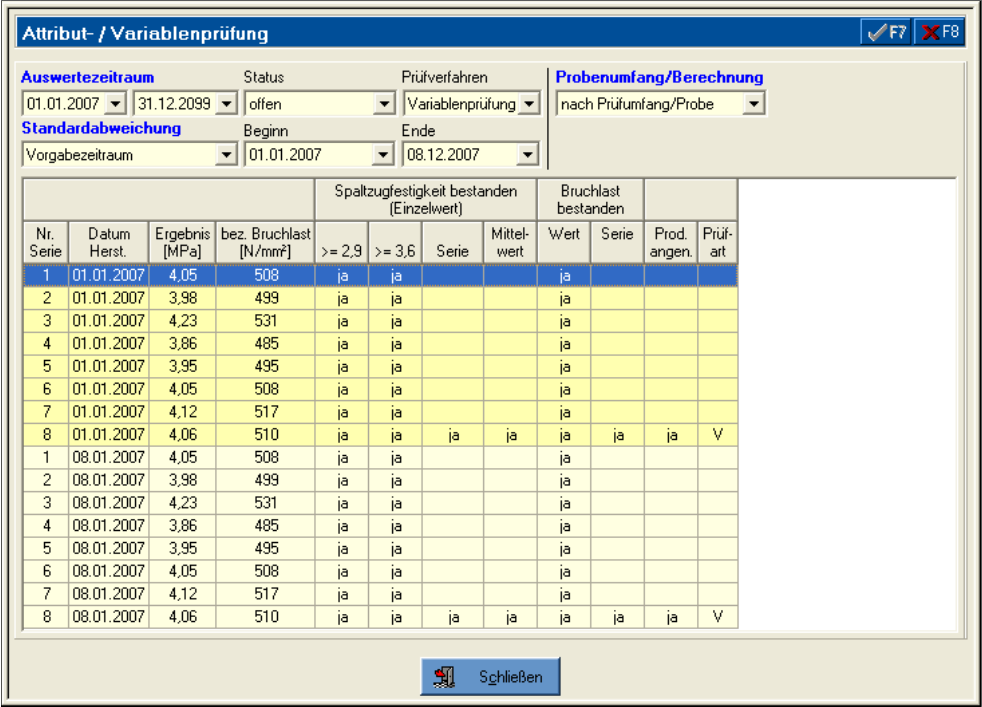Open the Beginn date dropdown

(384, 155)
